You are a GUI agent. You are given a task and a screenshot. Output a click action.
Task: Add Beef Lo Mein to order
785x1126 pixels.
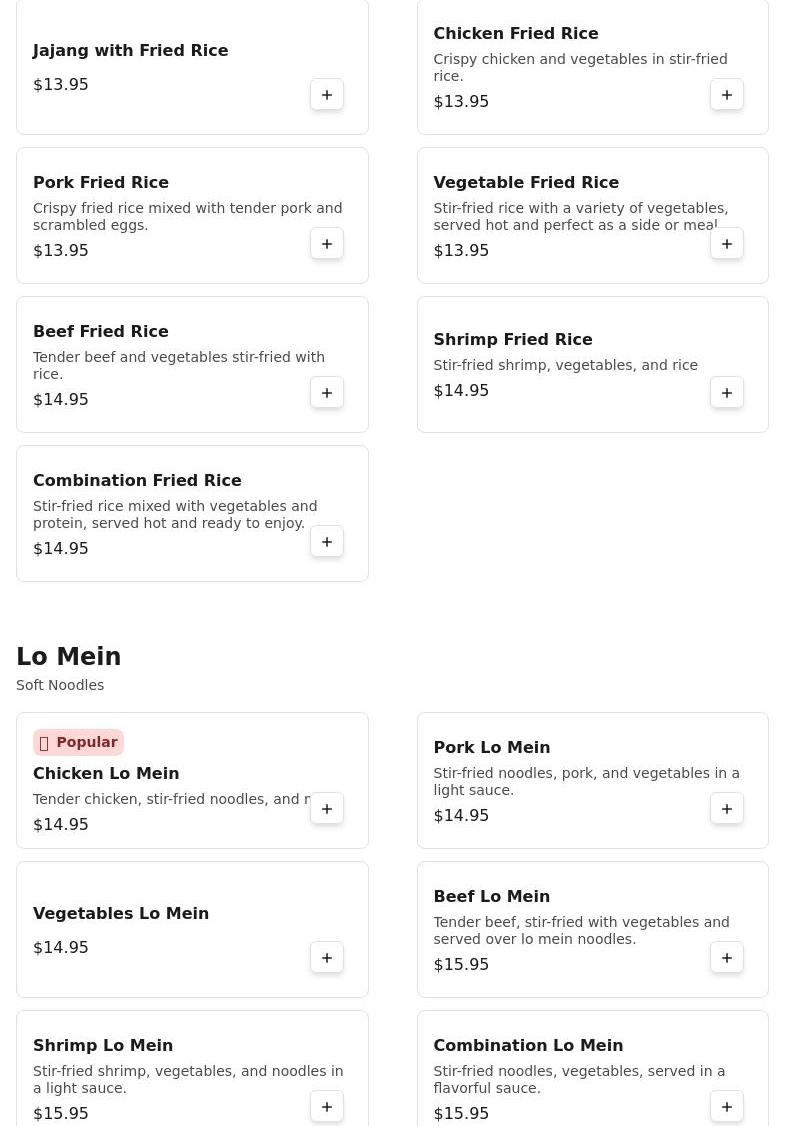click(x=727, y=958)
